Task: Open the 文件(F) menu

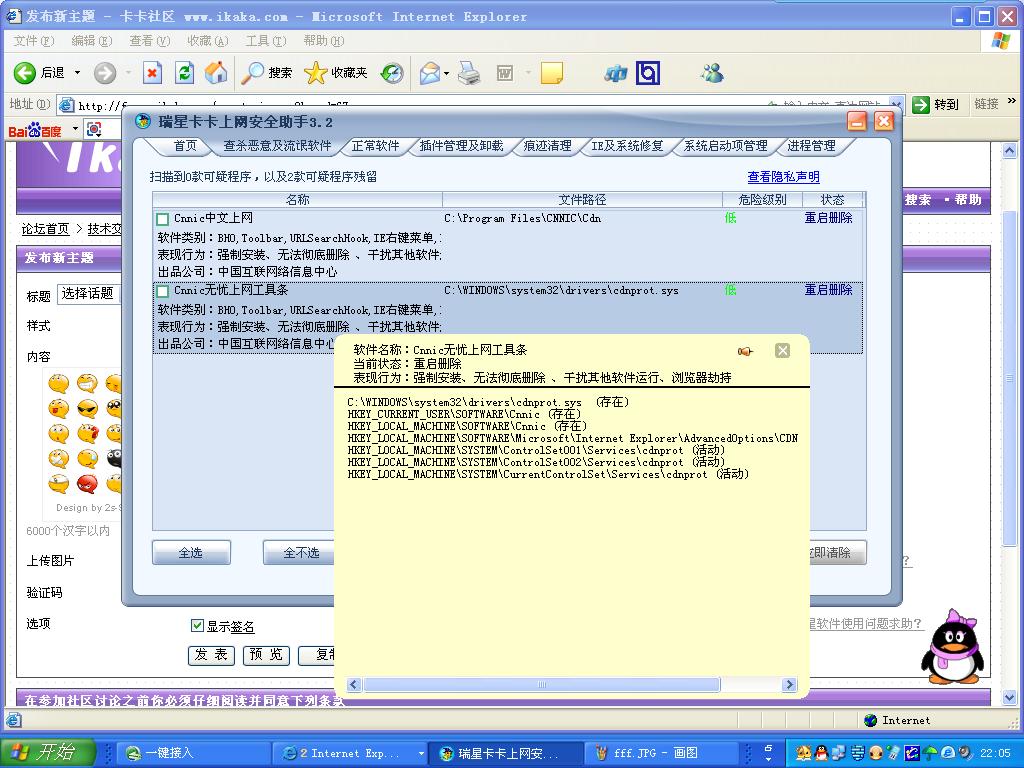Action: pos(33,41)
